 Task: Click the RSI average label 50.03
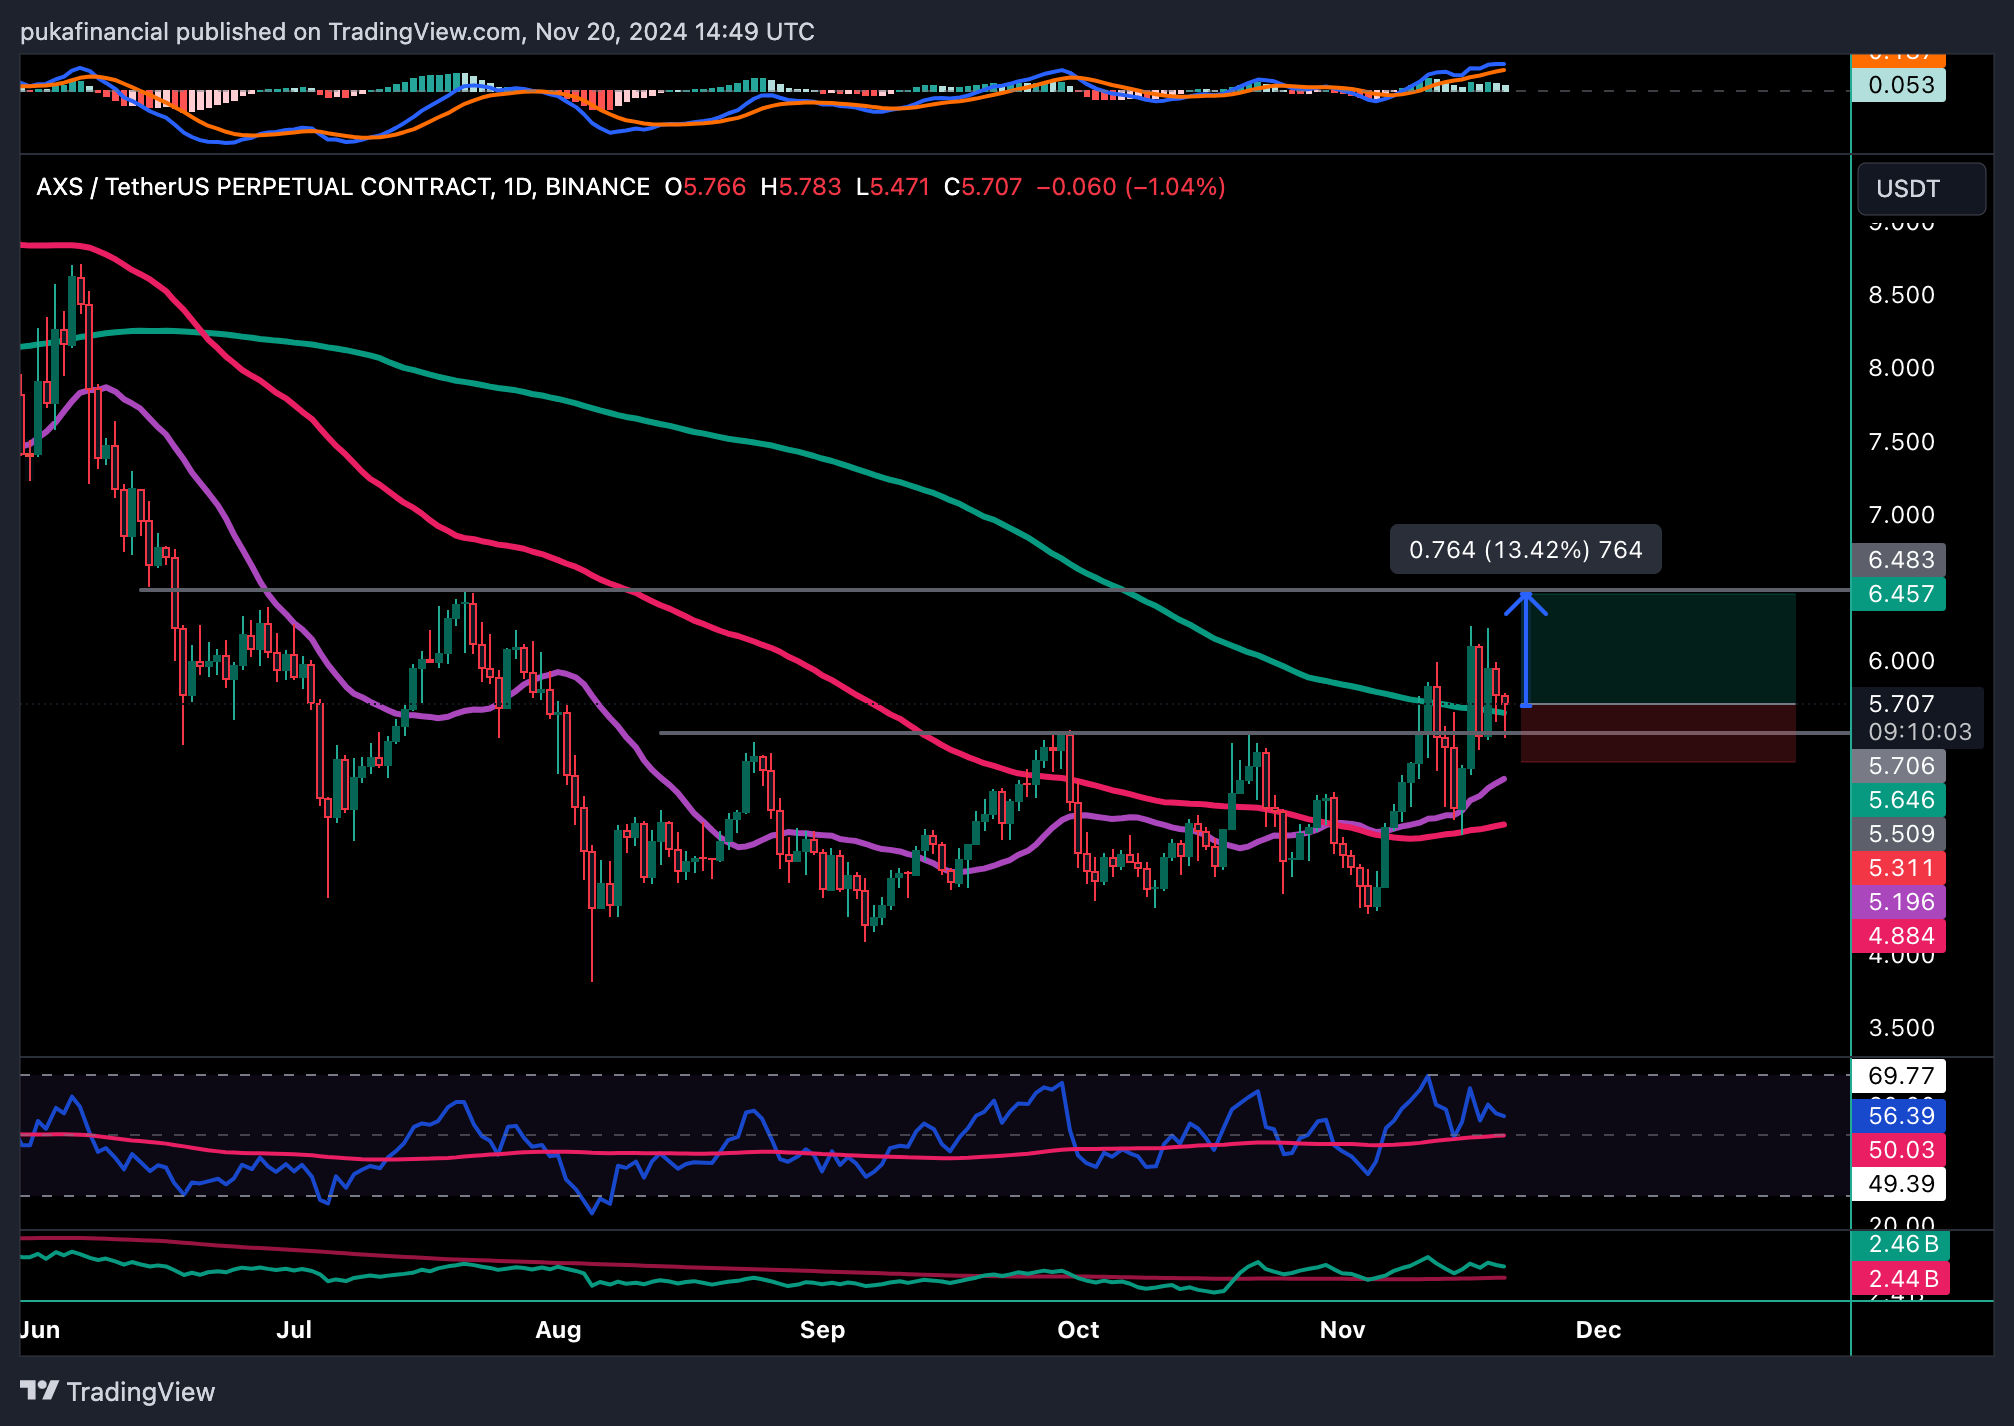point(1898,1150)
